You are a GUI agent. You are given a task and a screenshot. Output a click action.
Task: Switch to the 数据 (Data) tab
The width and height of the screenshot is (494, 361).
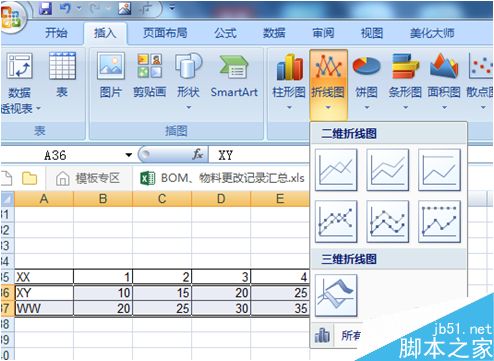[274, 33]
